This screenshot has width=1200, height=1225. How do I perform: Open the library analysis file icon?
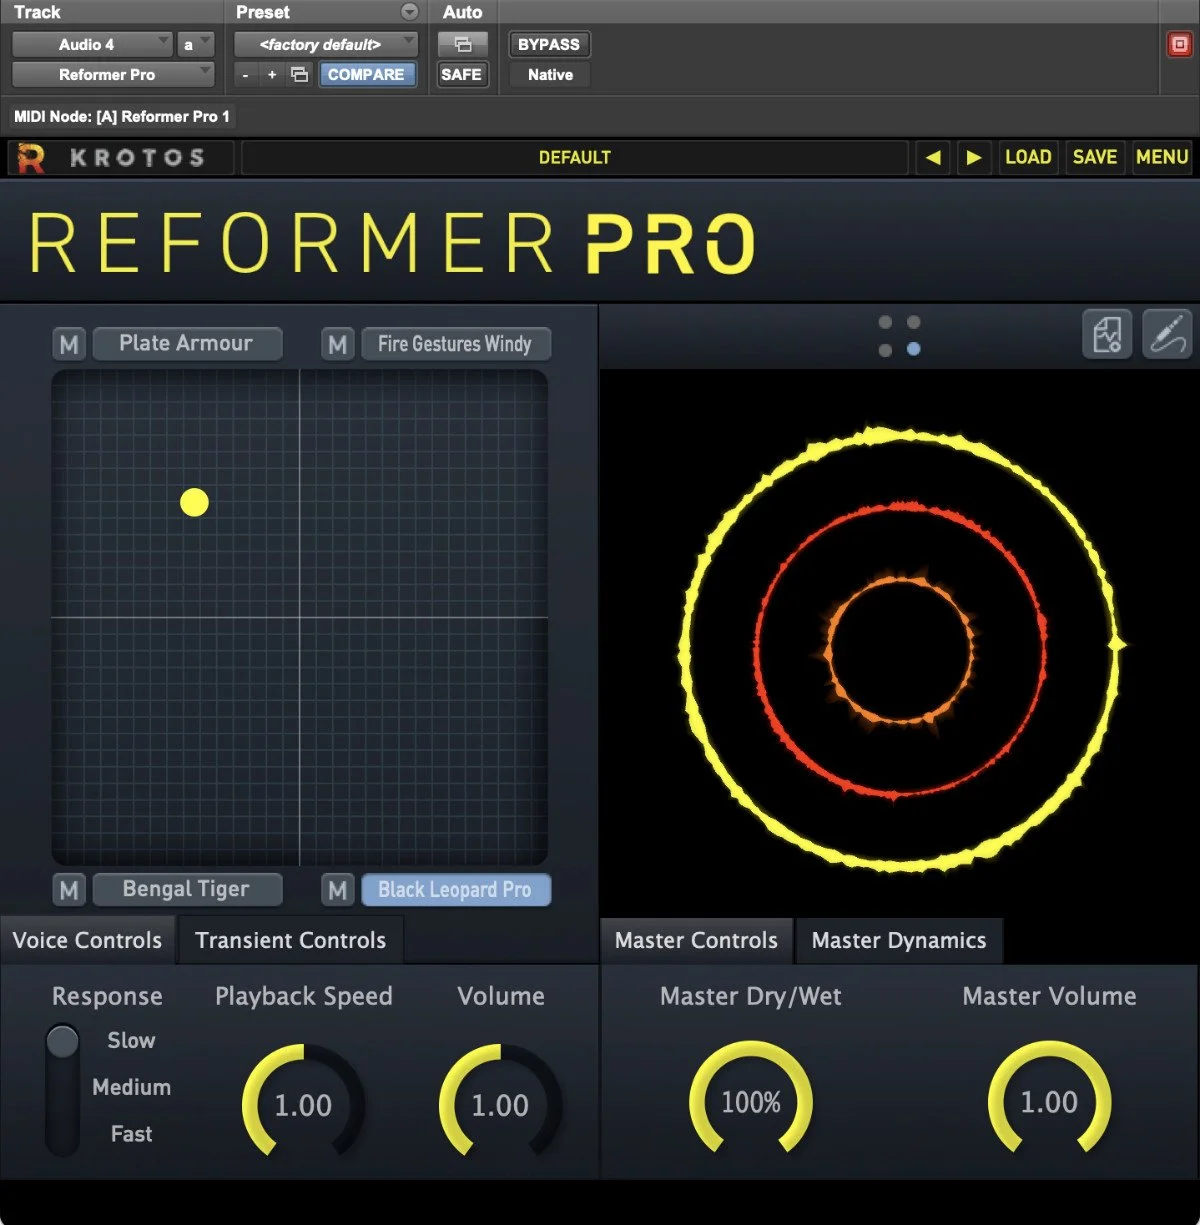coord(1107,334)
